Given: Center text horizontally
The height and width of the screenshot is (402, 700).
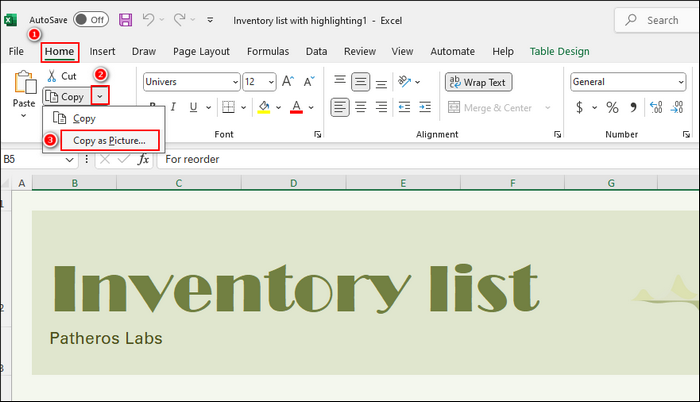Looking at the screenshot, I should (x=361, y=107).
